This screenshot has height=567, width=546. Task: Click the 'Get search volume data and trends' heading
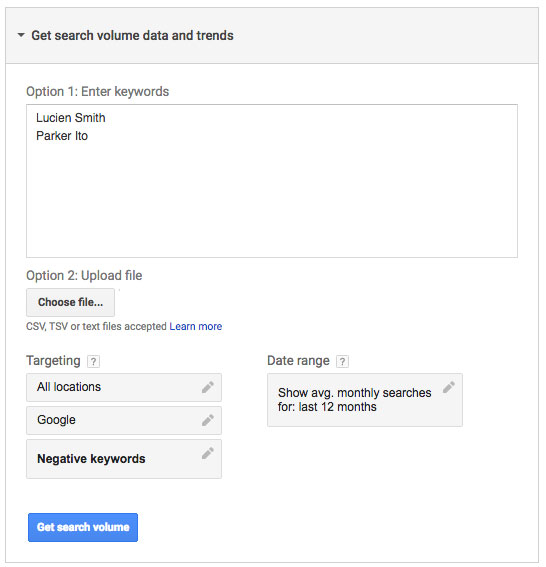point(132,35)
